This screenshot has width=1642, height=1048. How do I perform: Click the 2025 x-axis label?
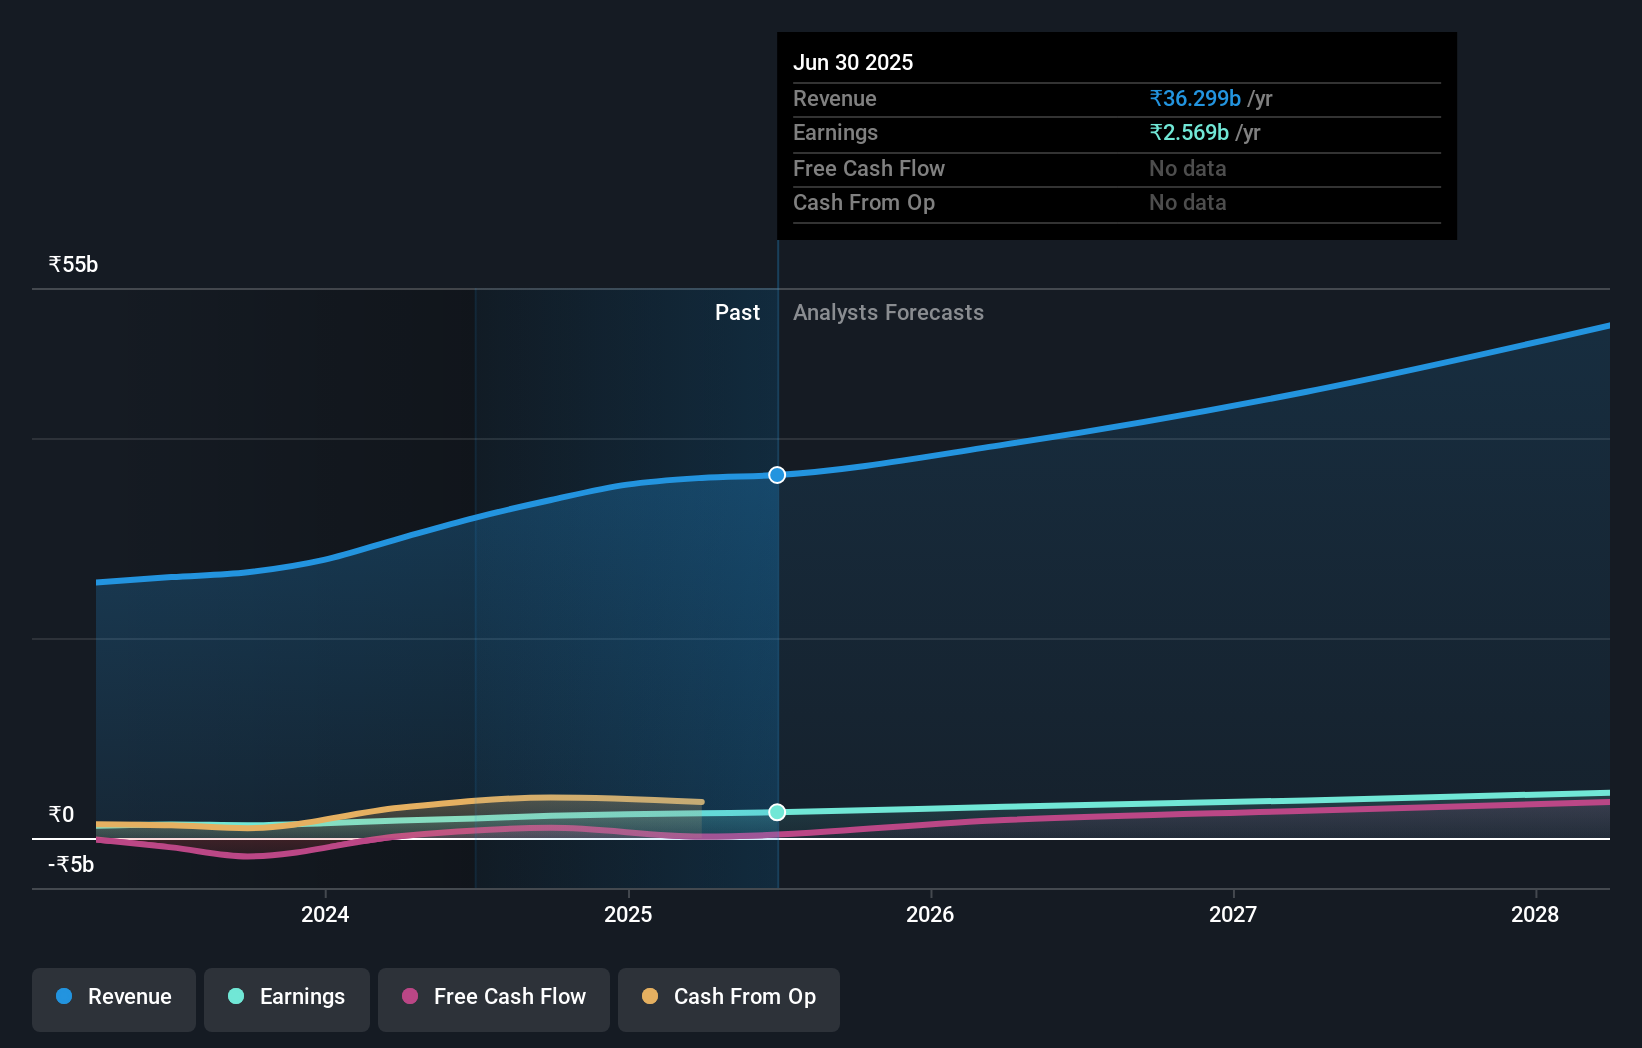[x=628, y=914]
